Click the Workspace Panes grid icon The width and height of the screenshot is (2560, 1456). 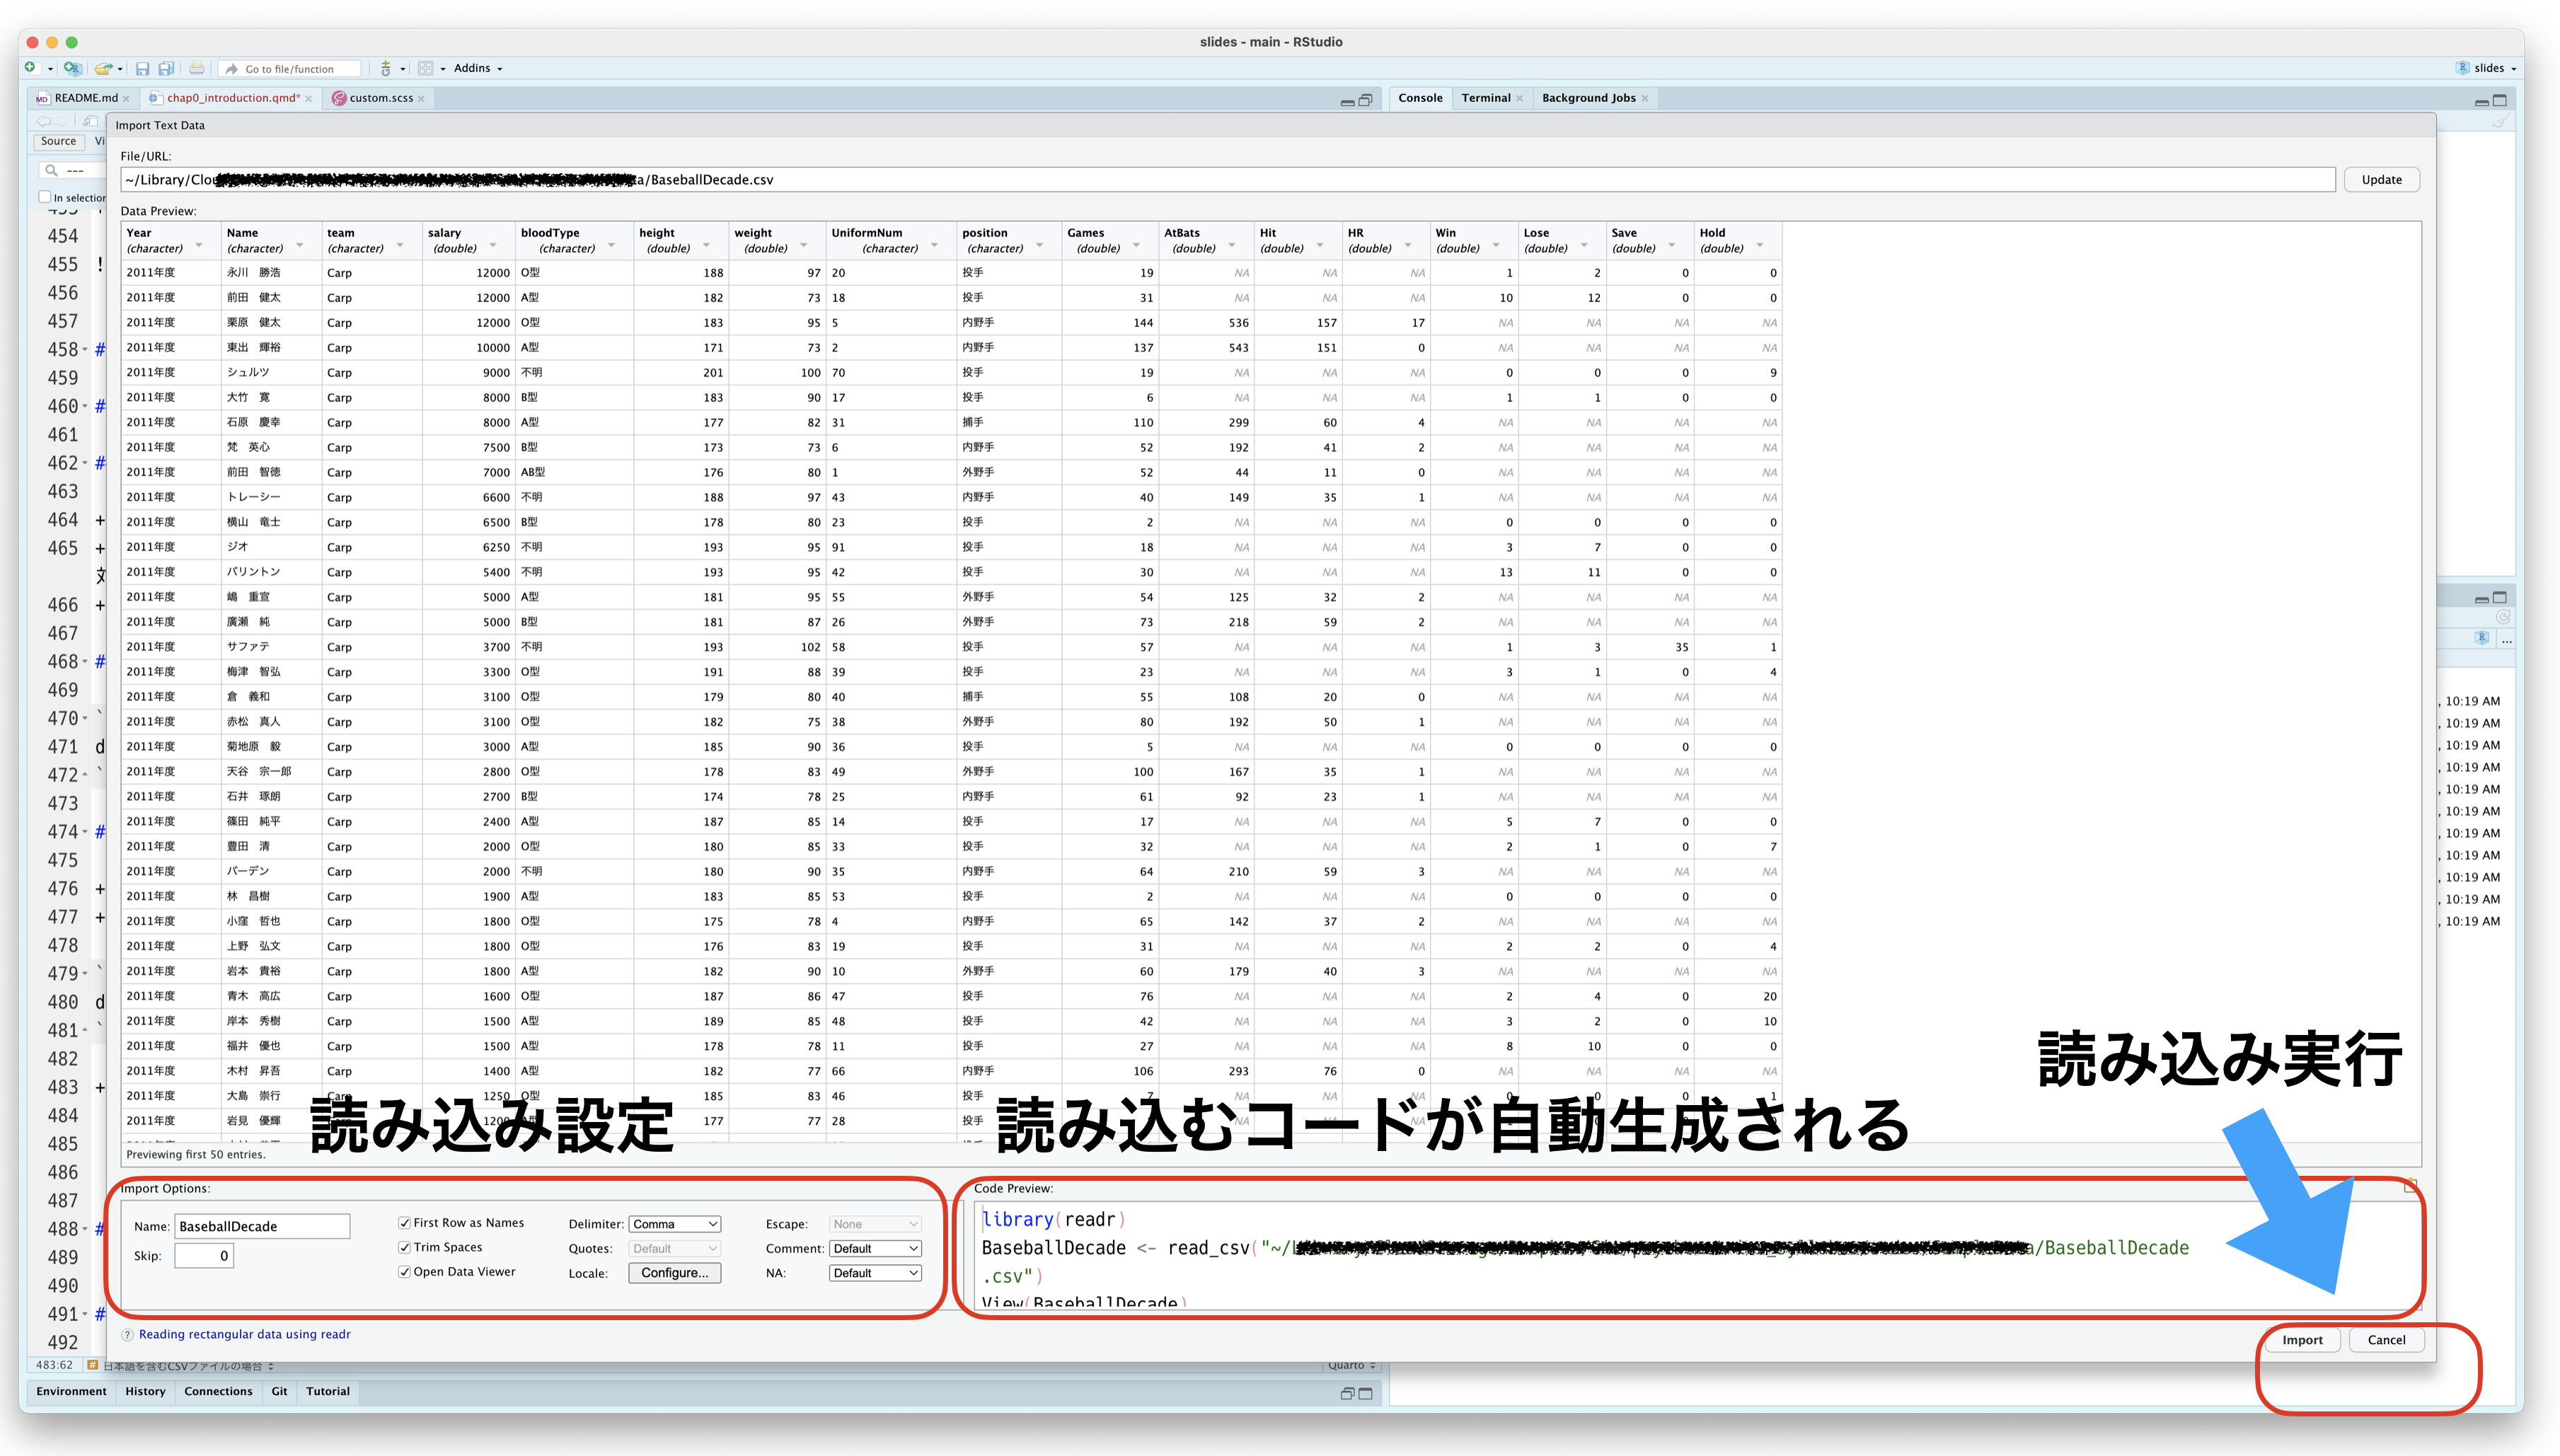(426, 68)
